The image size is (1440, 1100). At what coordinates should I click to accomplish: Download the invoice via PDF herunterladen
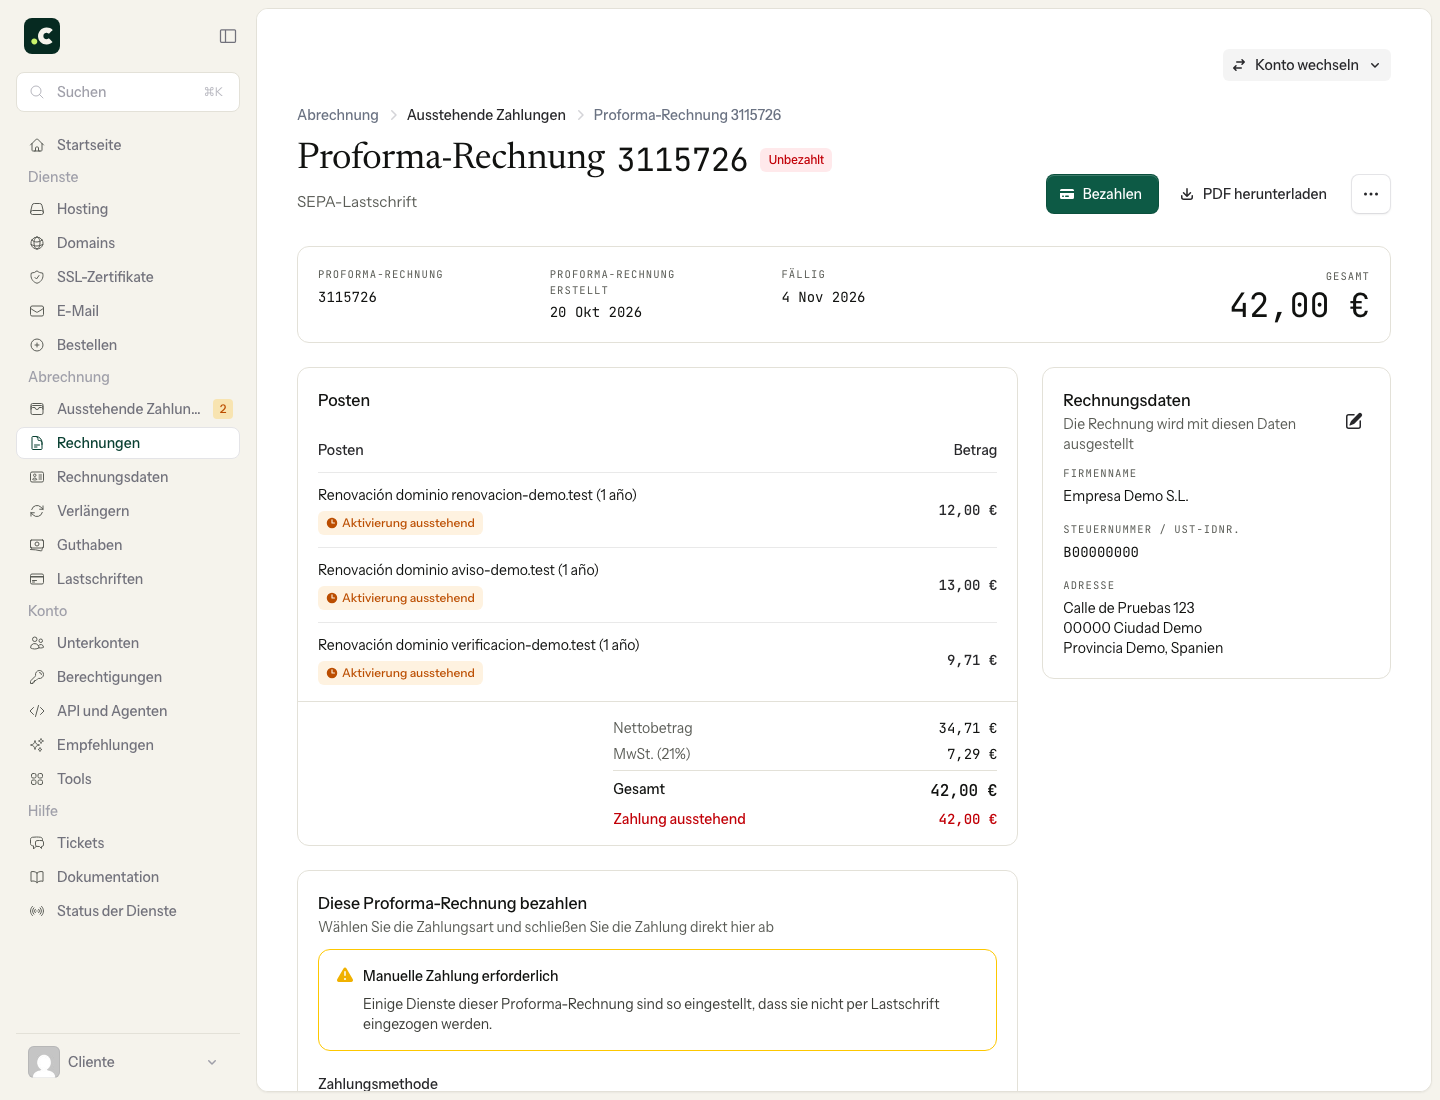[1254, 194]
